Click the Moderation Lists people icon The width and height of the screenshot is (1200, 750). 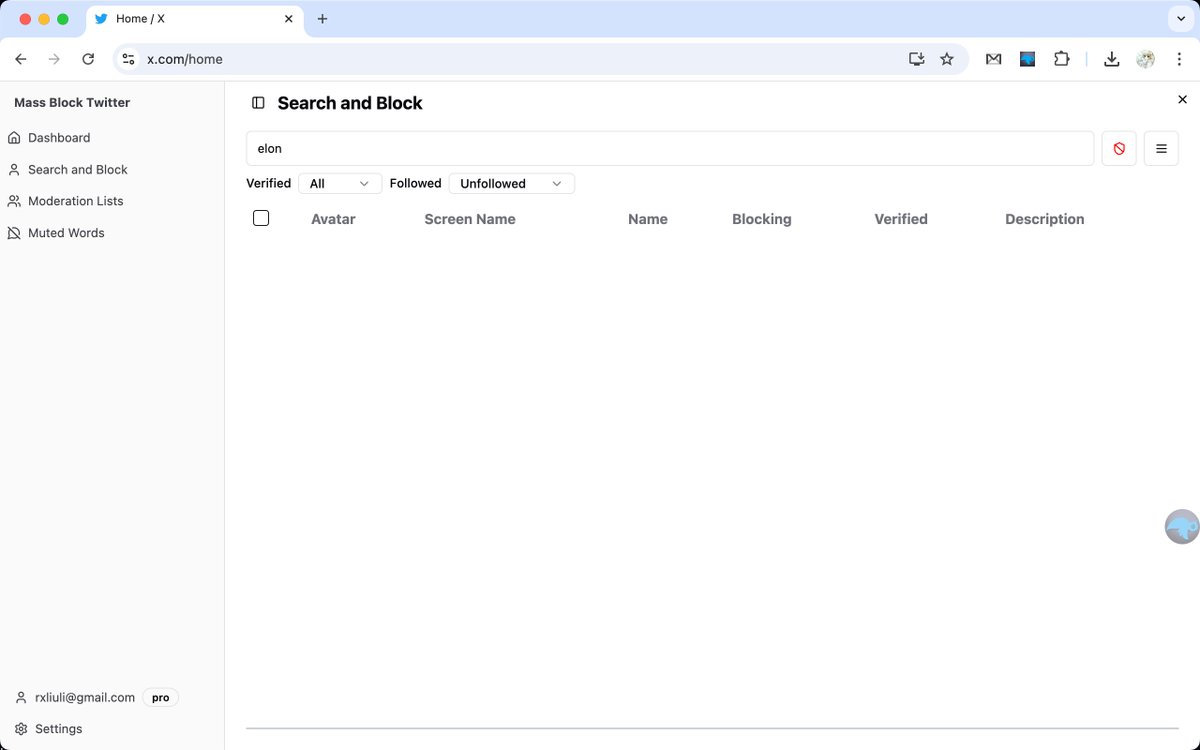pos(14,201)
